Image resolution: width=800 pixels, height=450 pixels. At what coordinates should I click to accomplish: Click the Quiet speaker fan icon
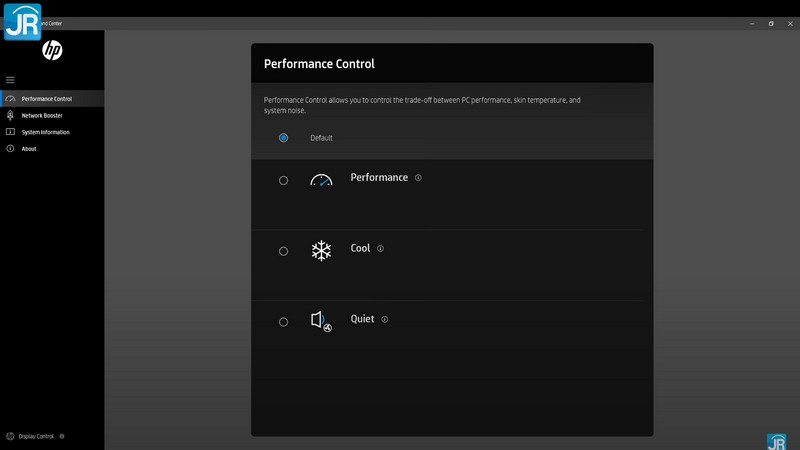pos(321,321)
